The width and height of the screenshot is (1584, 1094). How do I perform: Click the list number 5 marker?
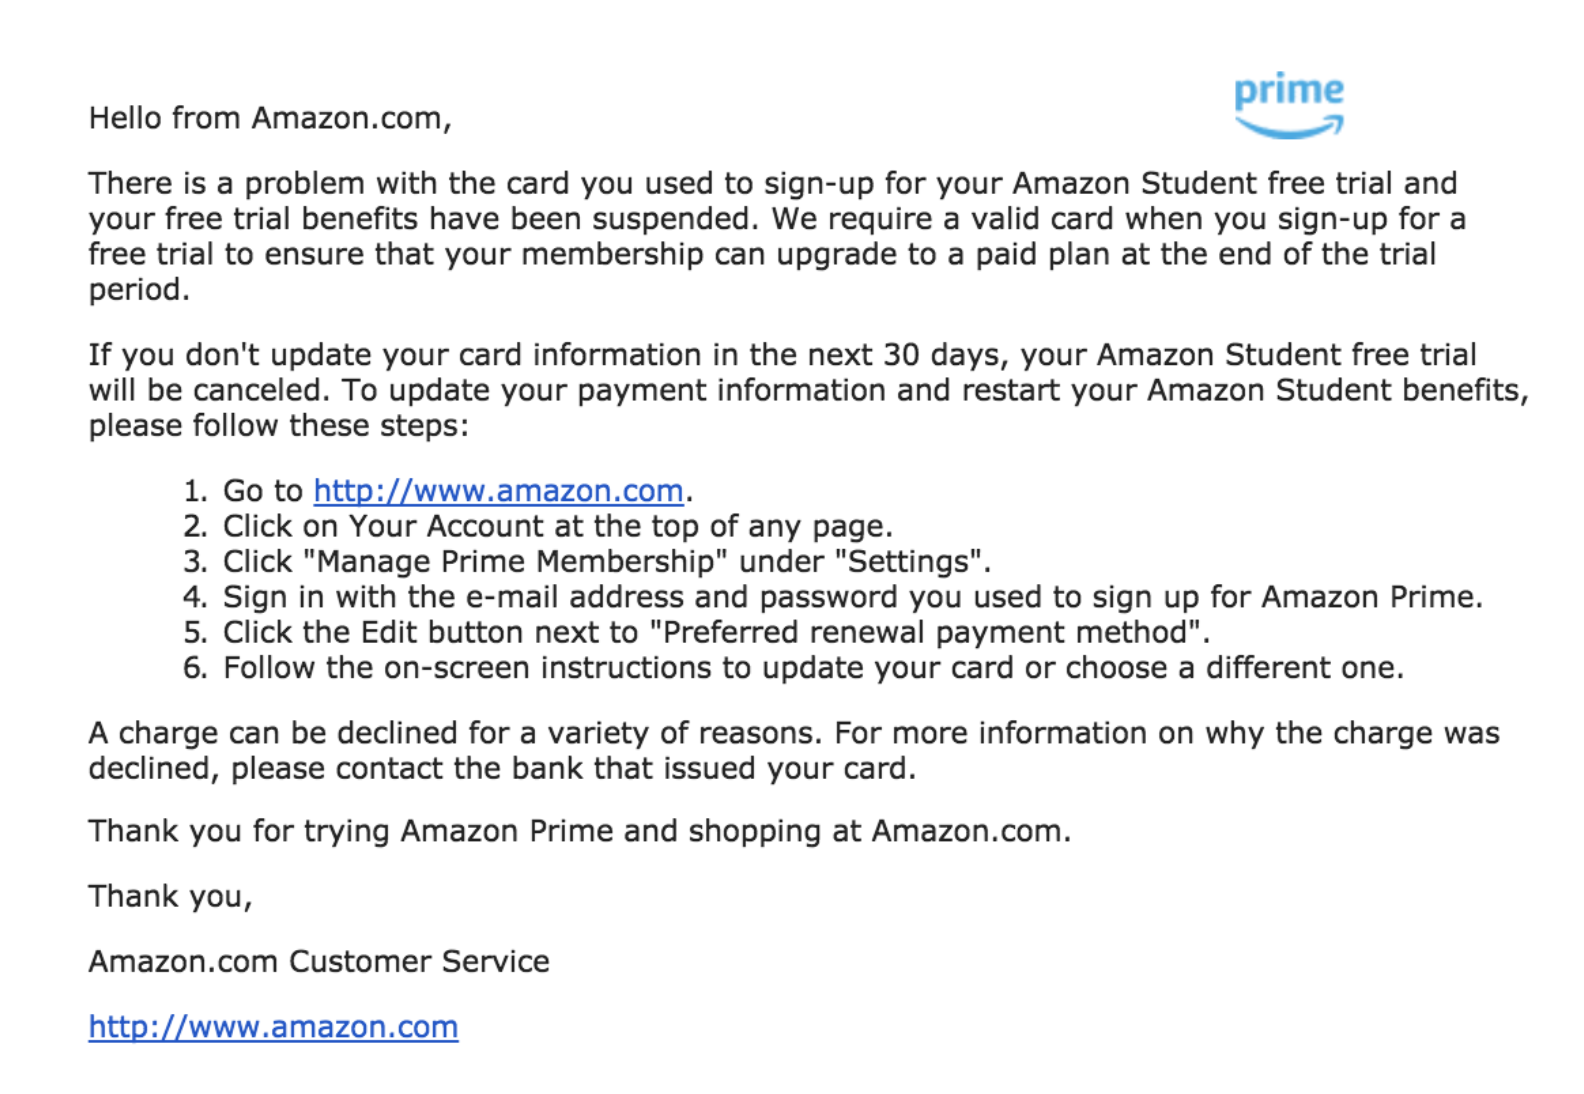(195, 632)
